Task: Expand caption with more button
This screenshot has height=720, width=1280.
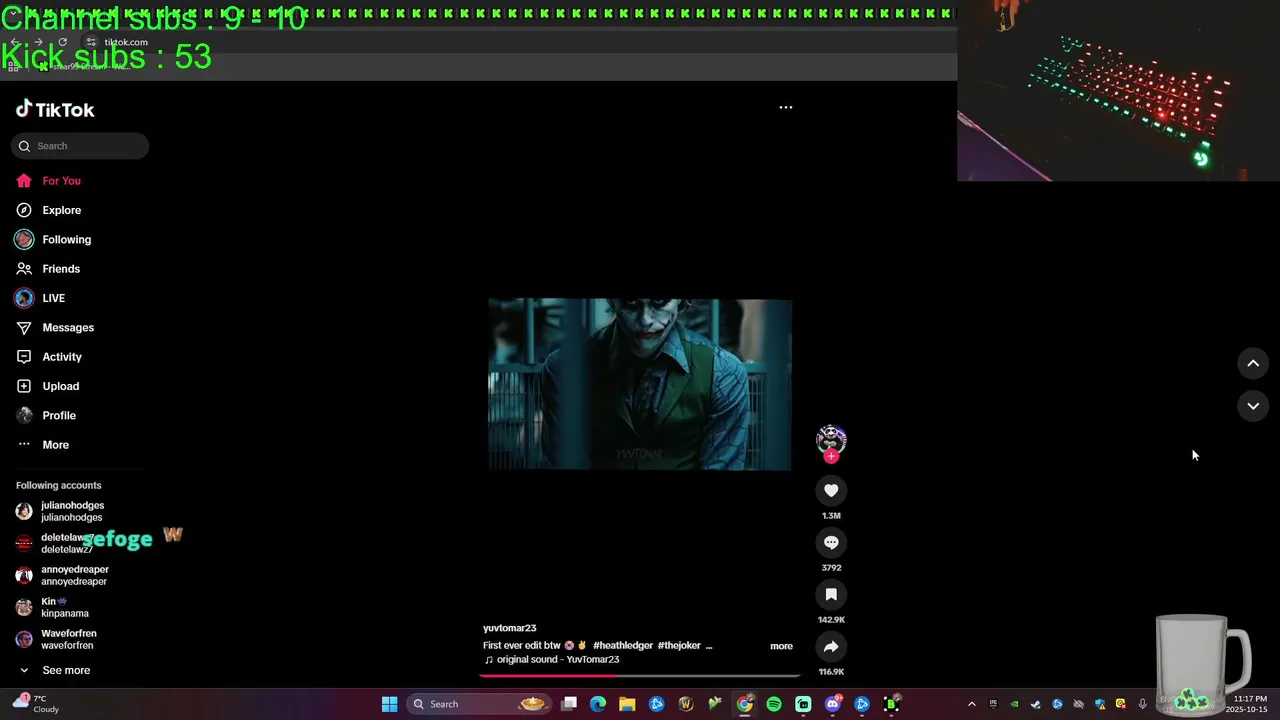Action: tap(781, 646)
